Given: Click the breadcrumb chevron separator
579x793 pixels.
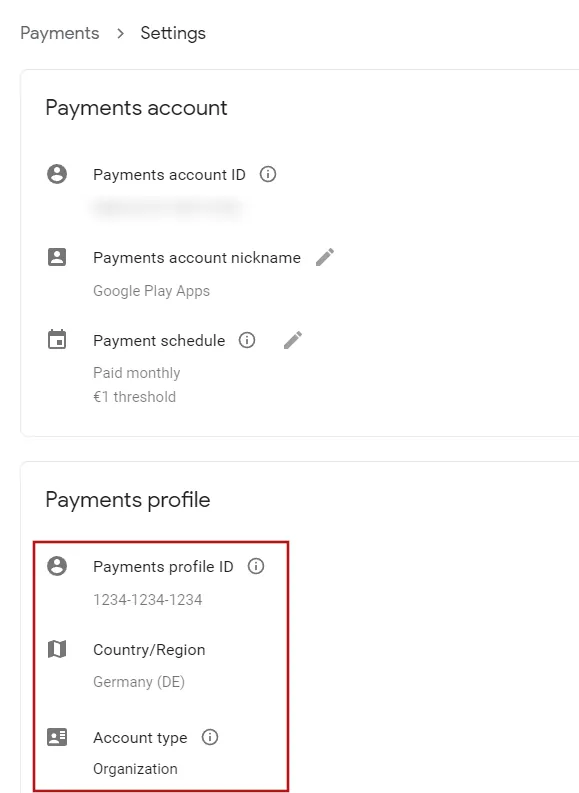Looking at the screenshot, I should [x=120, y=33].
